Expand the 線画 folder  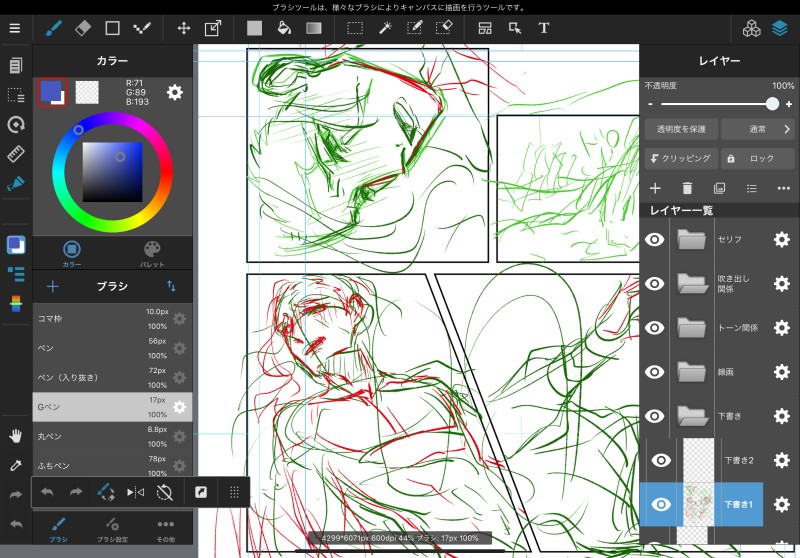coord(692,372)
